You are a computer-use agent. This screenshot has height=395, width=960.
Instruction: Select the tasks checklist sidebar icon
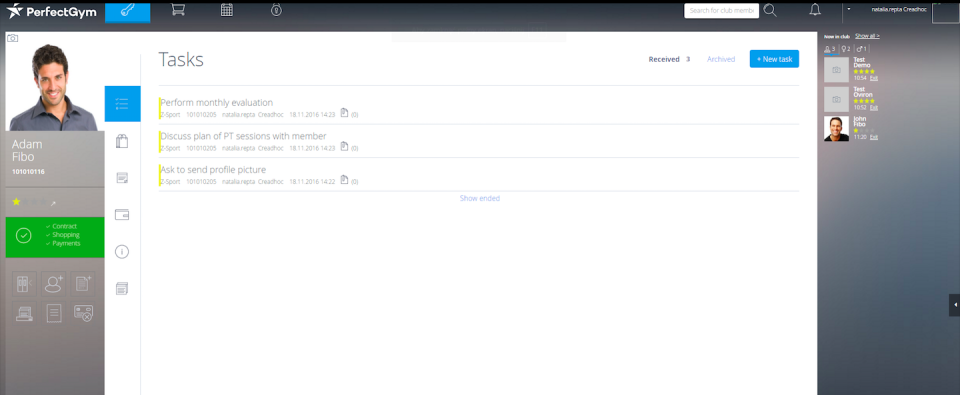pos(122,103)
